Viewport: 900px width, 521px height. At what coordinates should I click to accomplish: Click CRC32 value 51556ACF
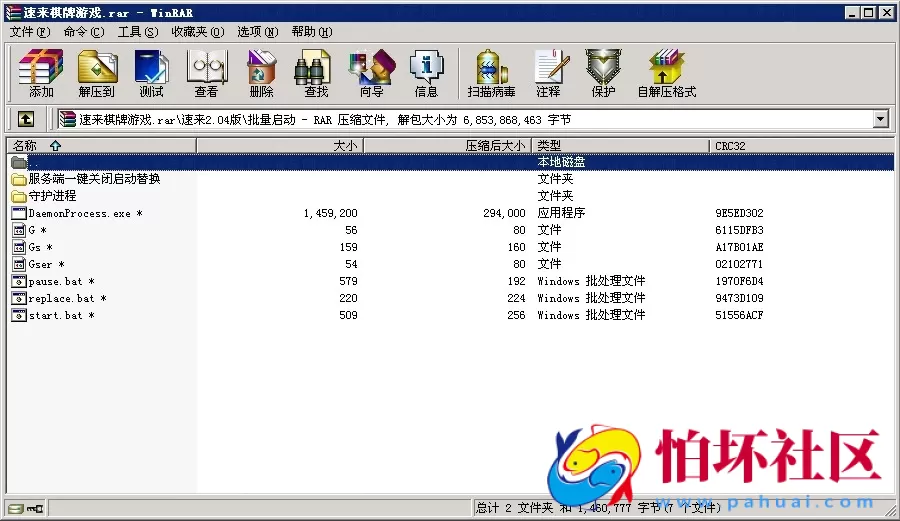tap(739, 316)
